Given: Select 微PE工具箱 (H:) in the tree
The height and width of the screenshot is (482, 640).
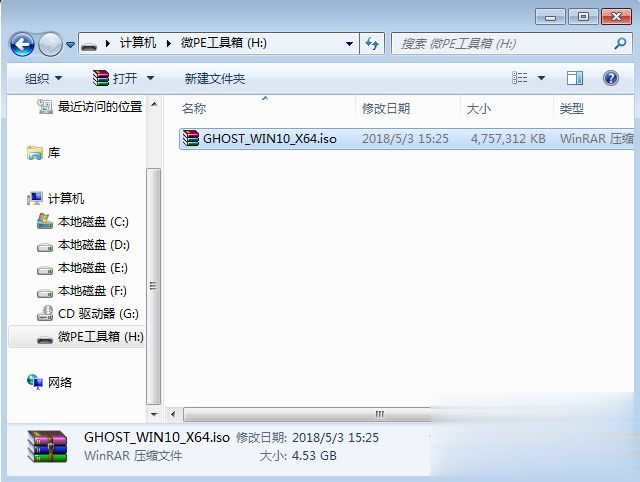Looking at the screenshot, I should (x=101, y=337).
